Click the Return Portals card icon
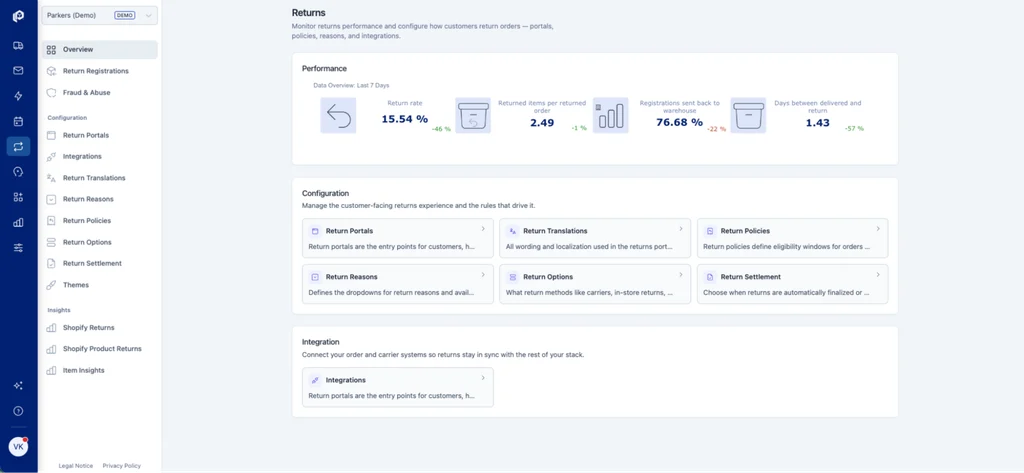The image size is (1024, 473). click(x=315, y=231)
